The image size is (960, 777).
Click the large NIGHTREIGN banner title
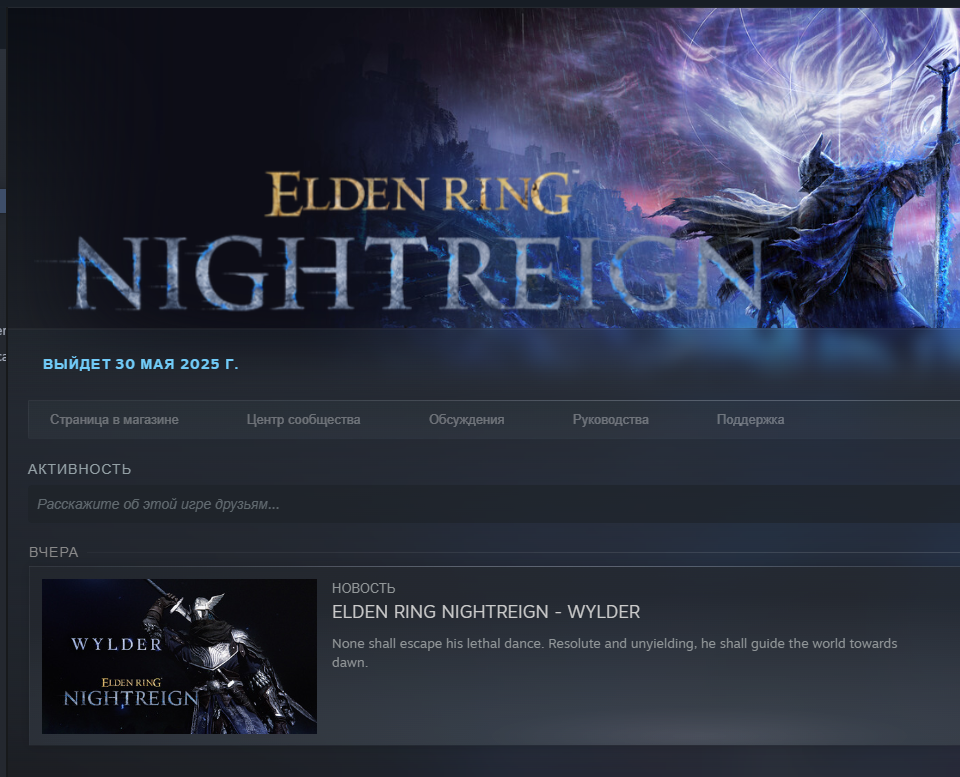pyautogui.click(x=418, y=272)
